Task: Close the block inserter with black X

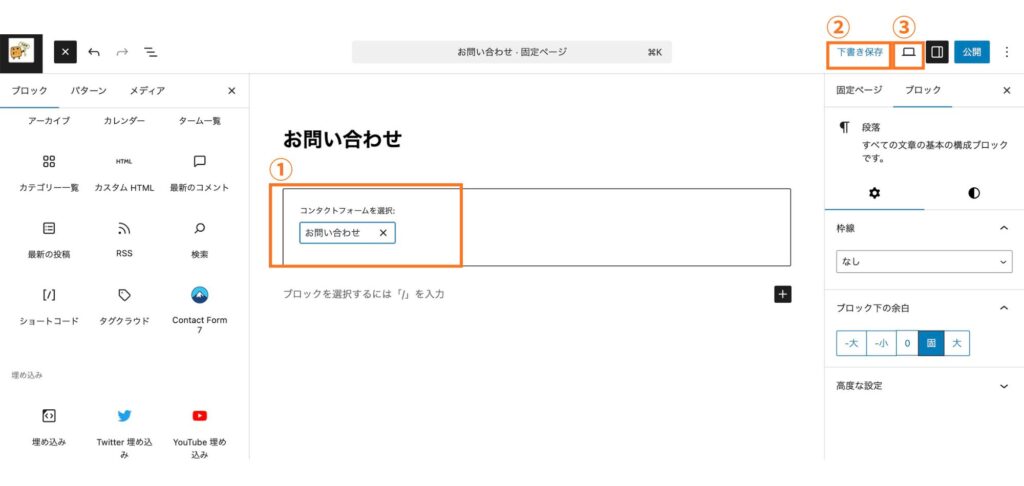Action: [65, 52]
